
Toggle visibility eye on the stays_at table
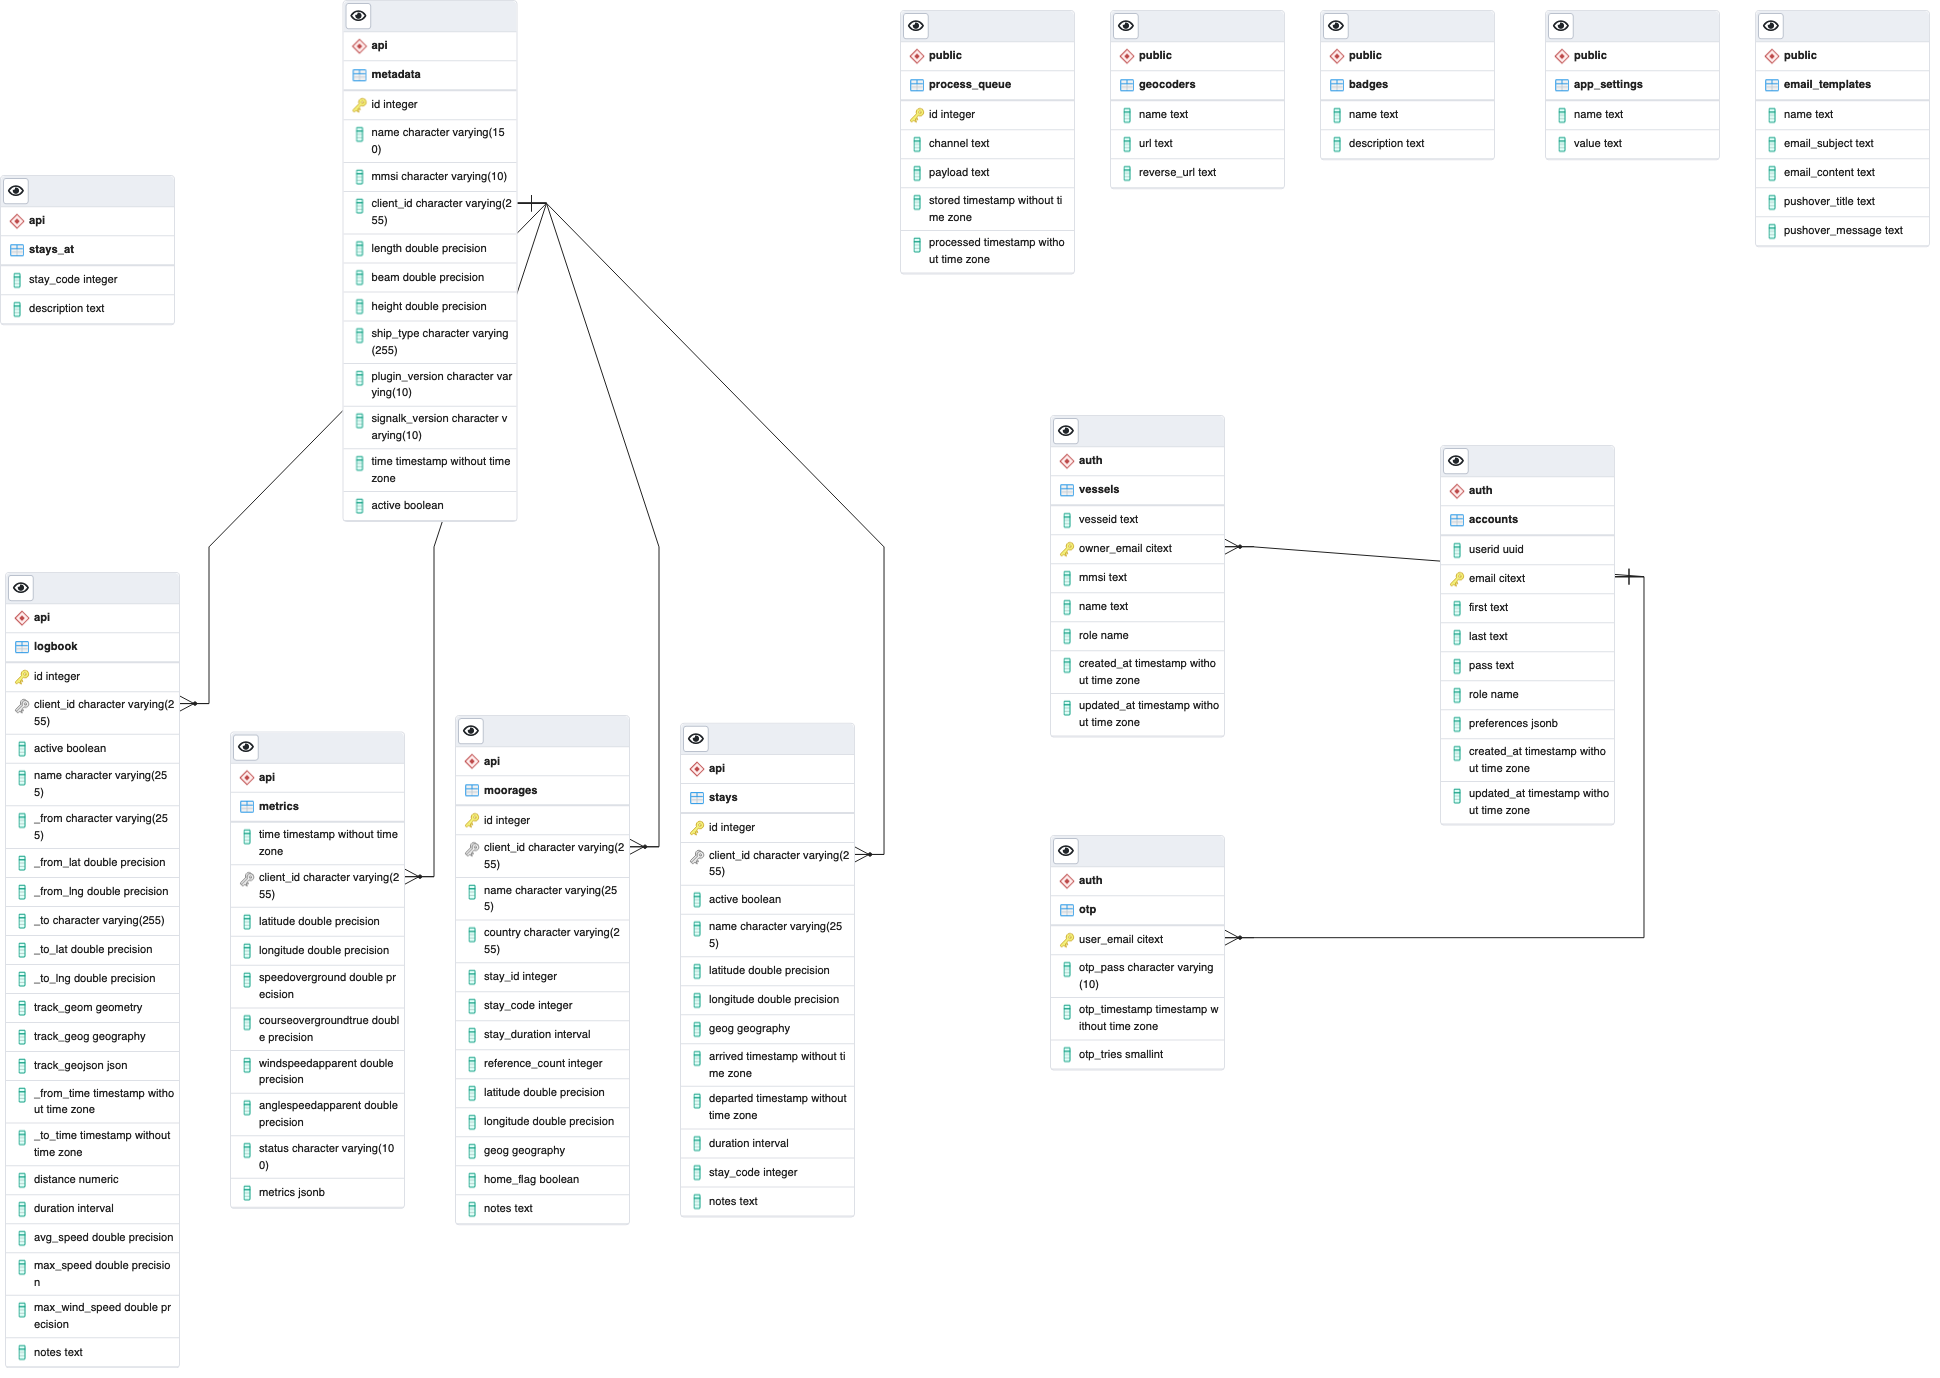pyautogui.click(x=16, y=191)
